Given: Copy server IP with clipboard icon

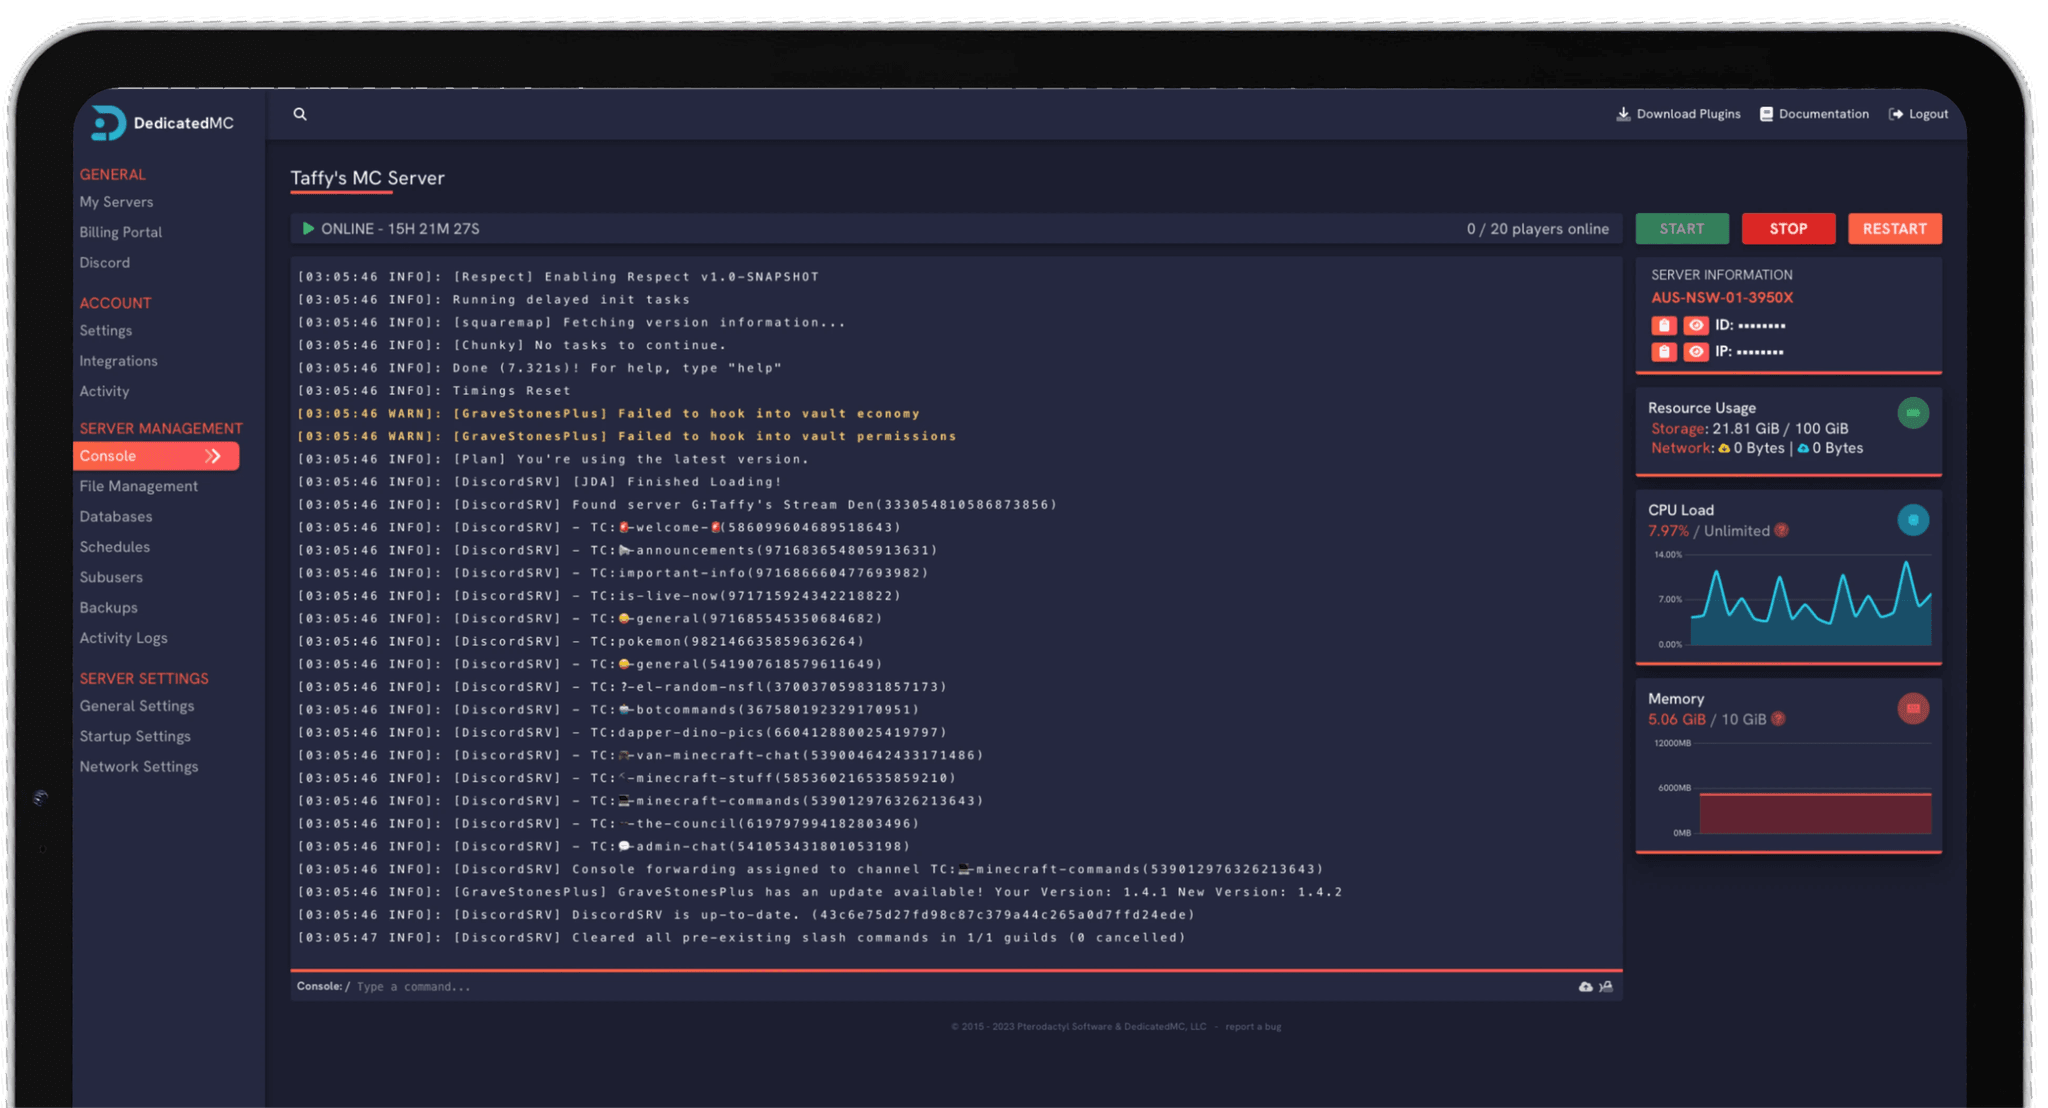Looking at the screenshot, I should 1664,351.
